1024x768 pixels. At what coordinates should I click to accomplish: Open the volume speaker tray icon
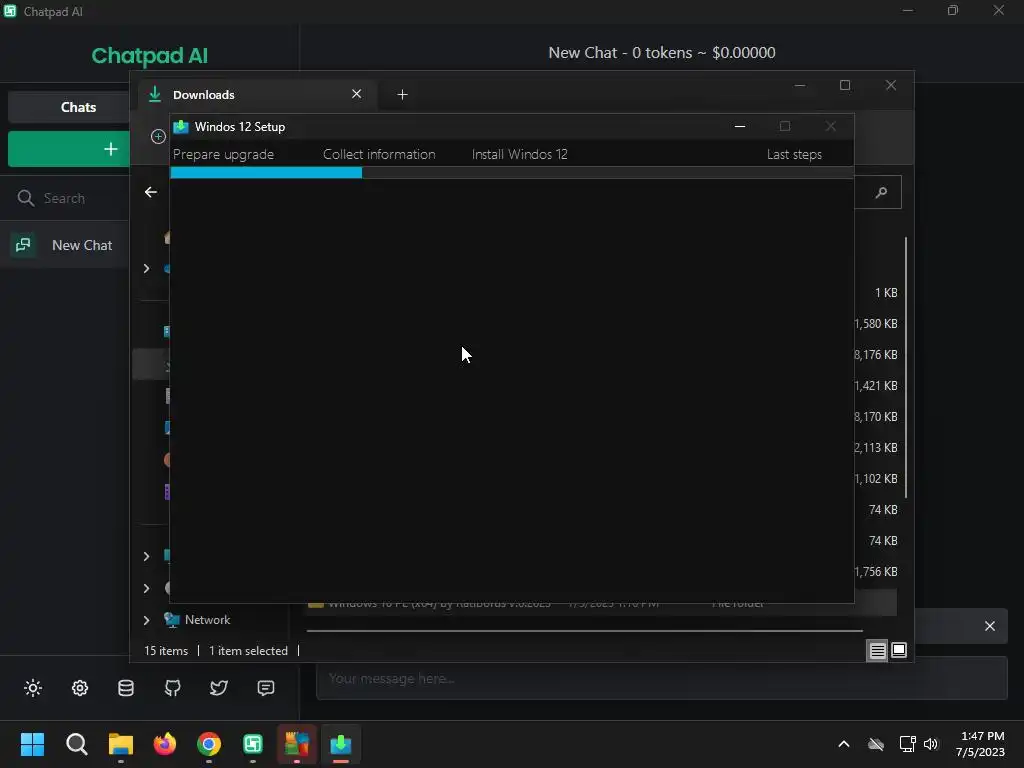point(931,744)
